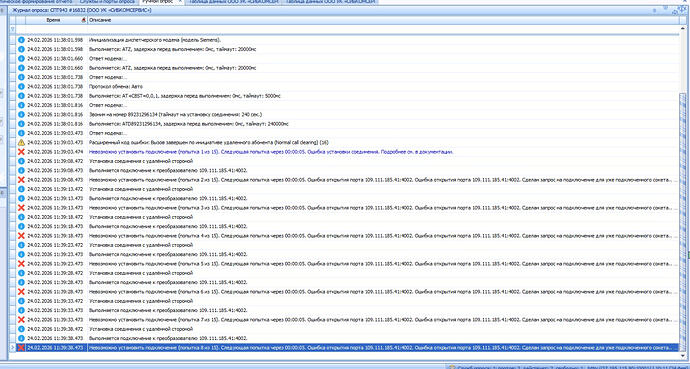Click info icon of 'Установка соединения' row at 11:39:13.472

pyautogui.click(x=21, y=189)
